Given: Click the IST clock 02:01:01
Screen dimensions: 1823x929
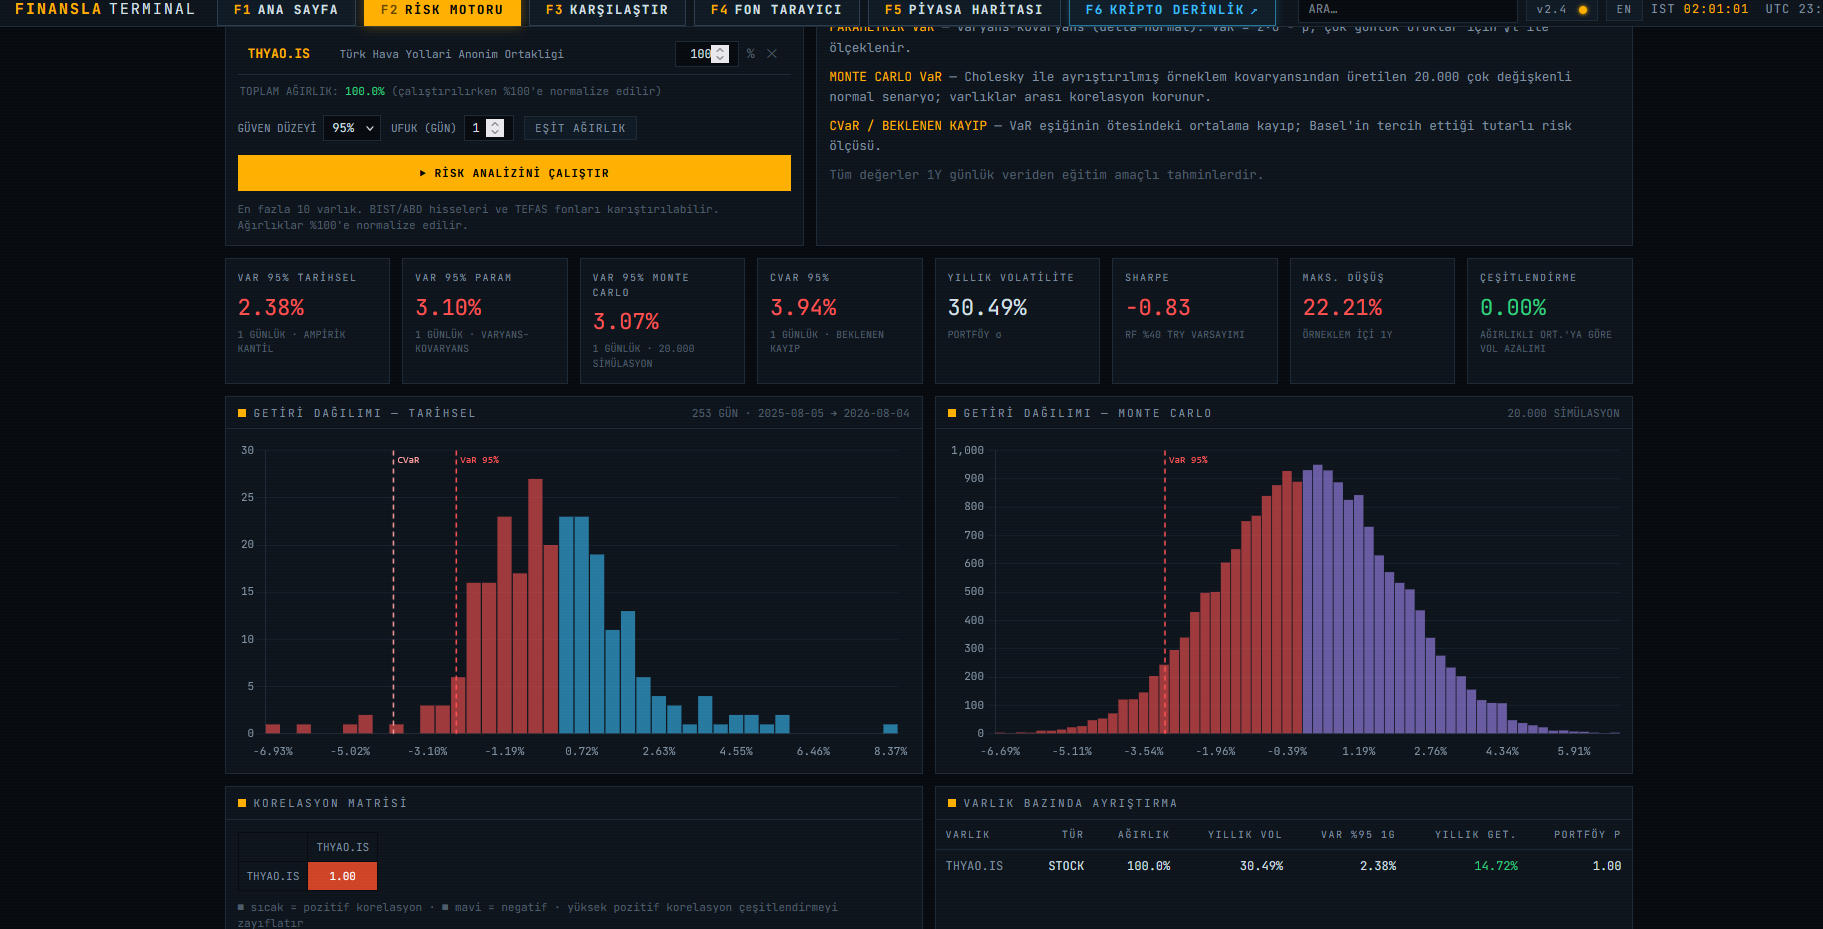Looking at the screenshot, I should 1715,9.
